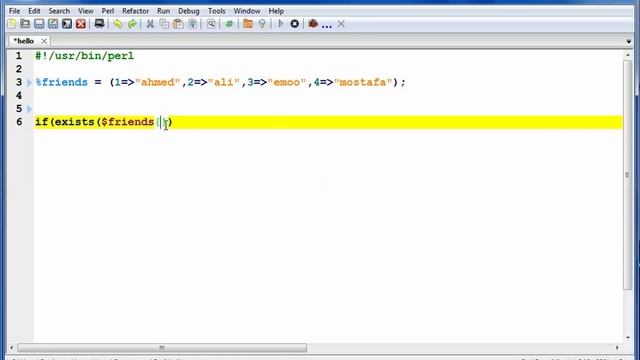Open Find with the magnifier icon
The height and width of the screenshot is (360, 640).
tap(211, 24)
